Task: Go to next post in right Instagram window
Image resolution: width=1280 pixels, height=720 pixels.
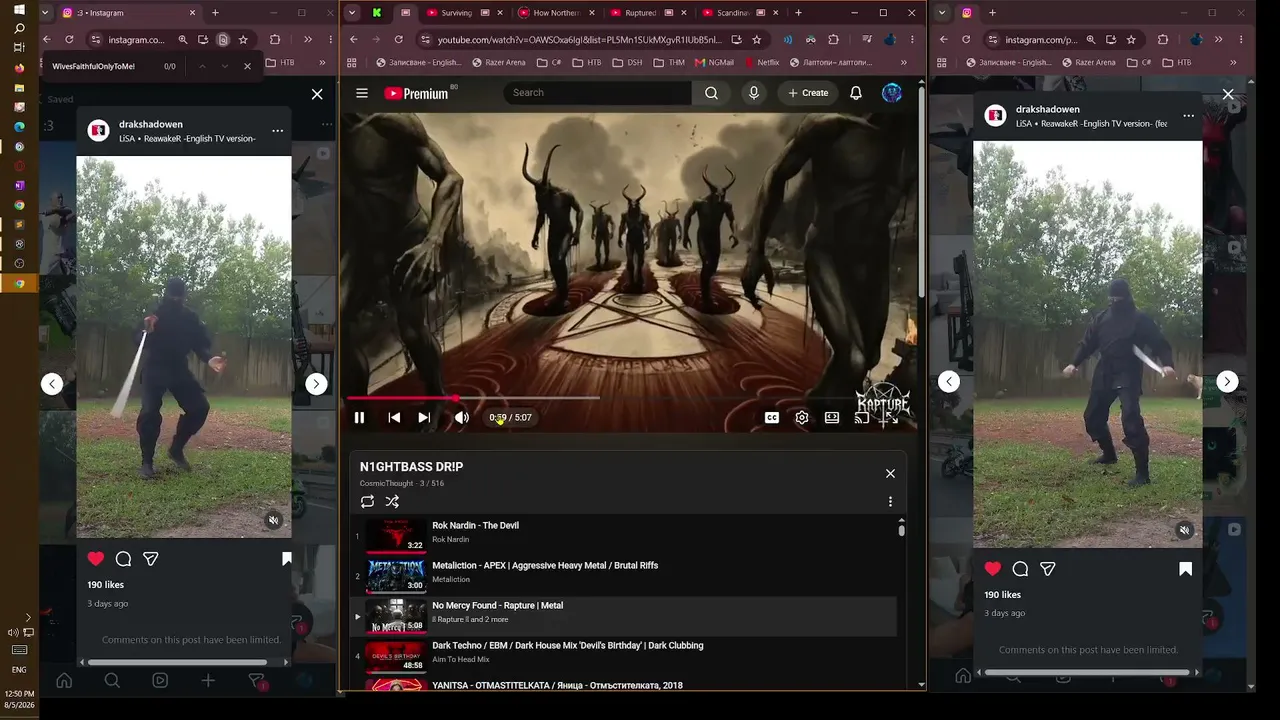Action: pyautogui.click(x=1227, y=381)
